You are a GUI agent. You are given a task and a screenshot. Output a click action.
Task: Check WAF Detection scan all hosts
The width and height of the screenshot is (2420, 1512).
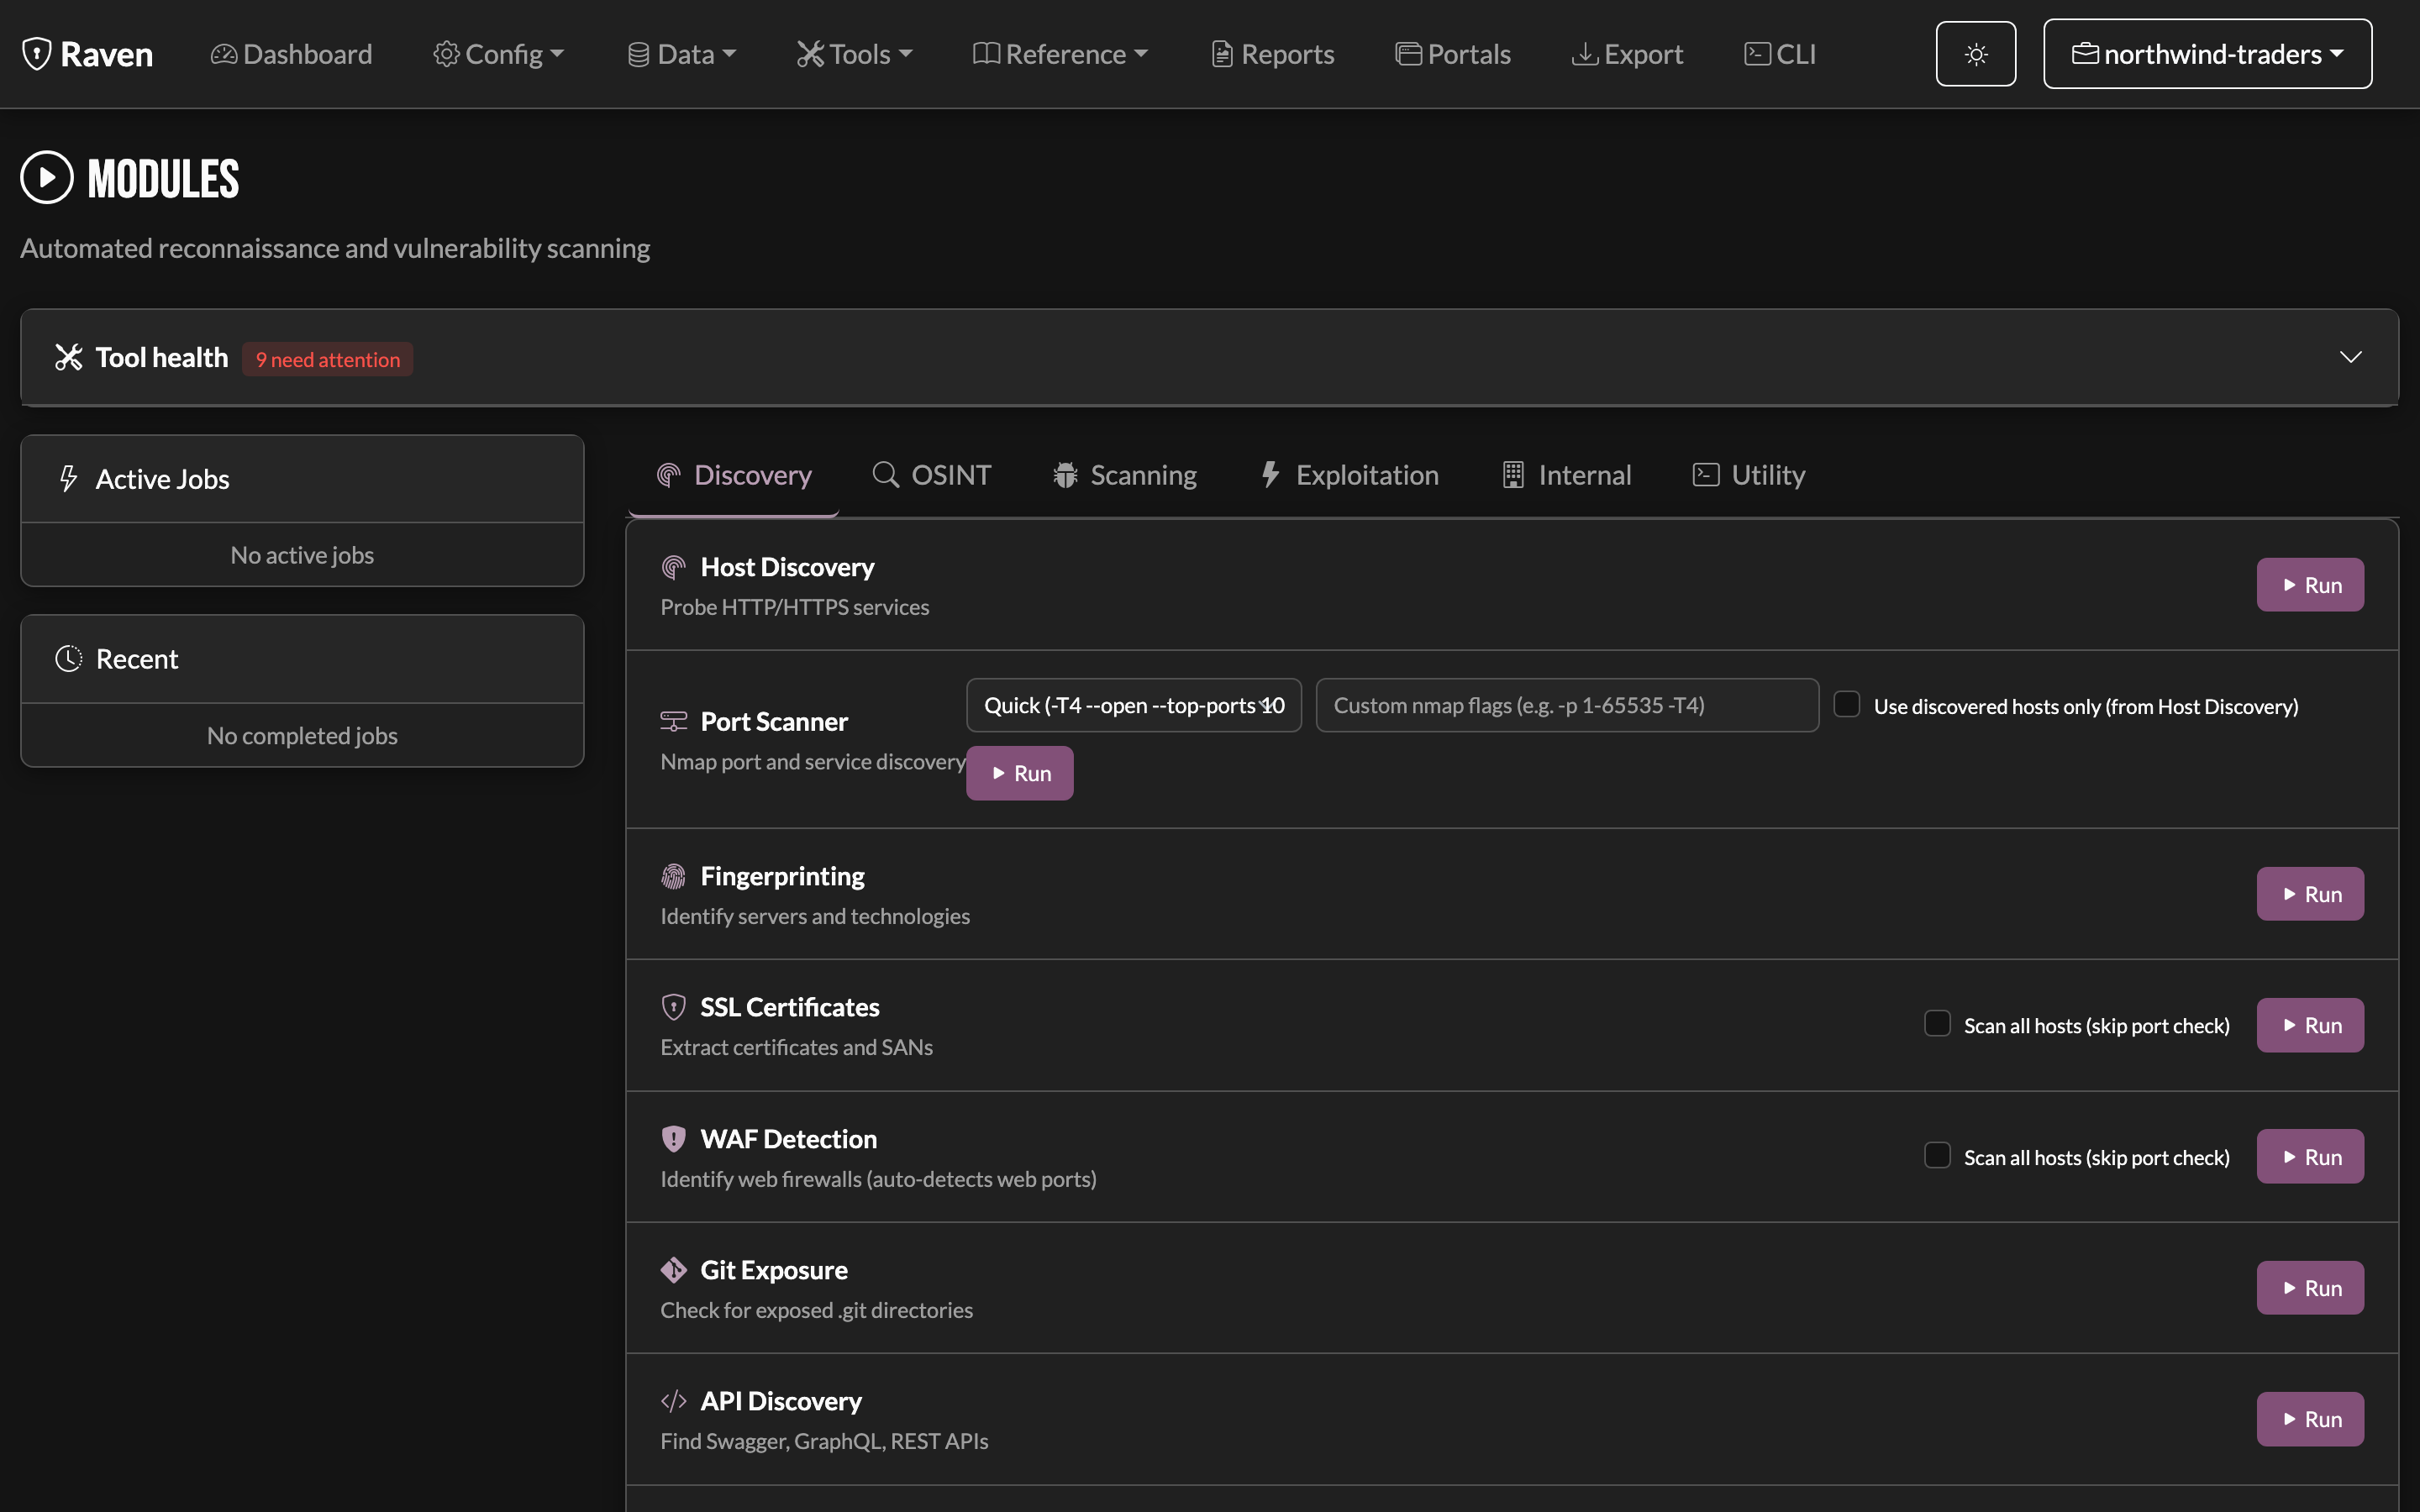point(1937,1156)
